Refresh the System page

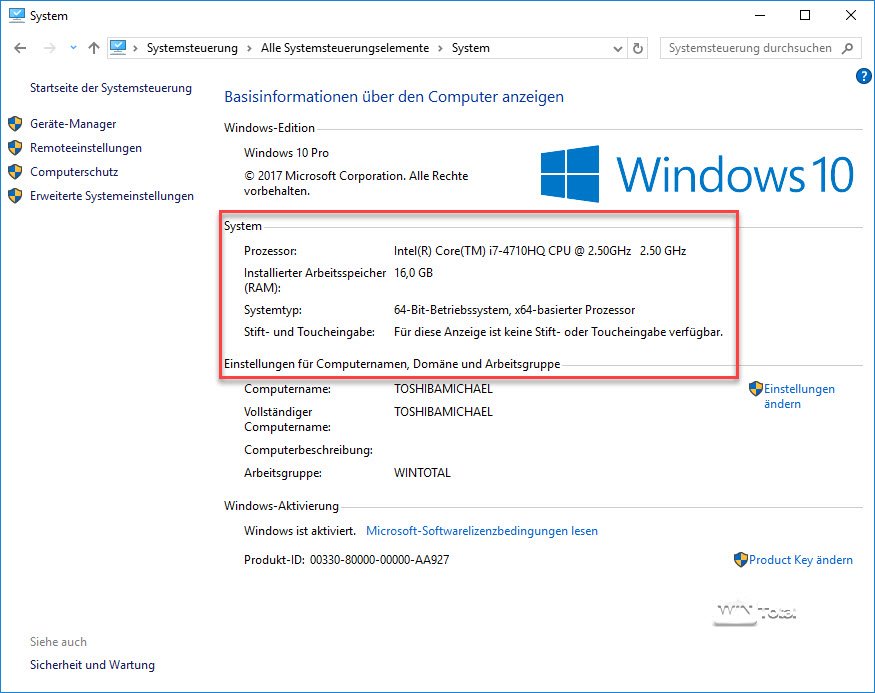[638, 49]
